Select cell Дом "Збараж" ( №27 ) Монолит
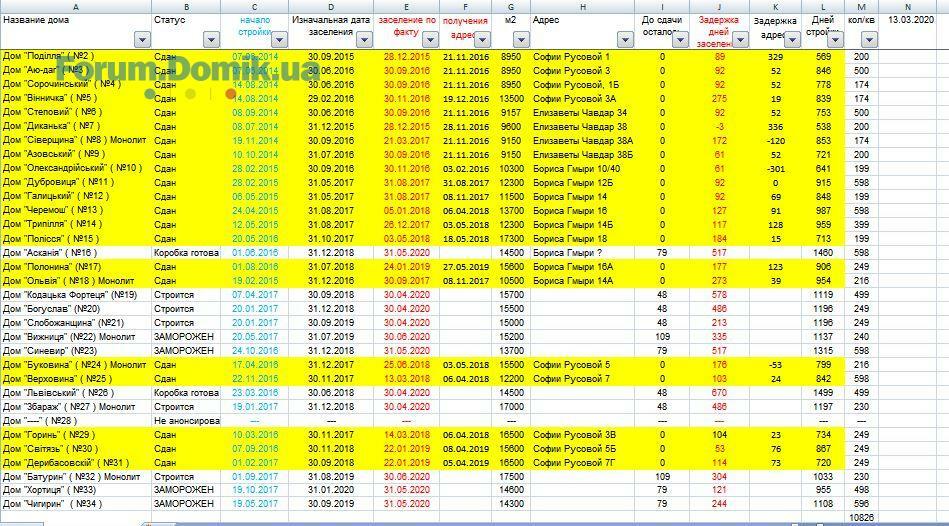 pos(76,407)
